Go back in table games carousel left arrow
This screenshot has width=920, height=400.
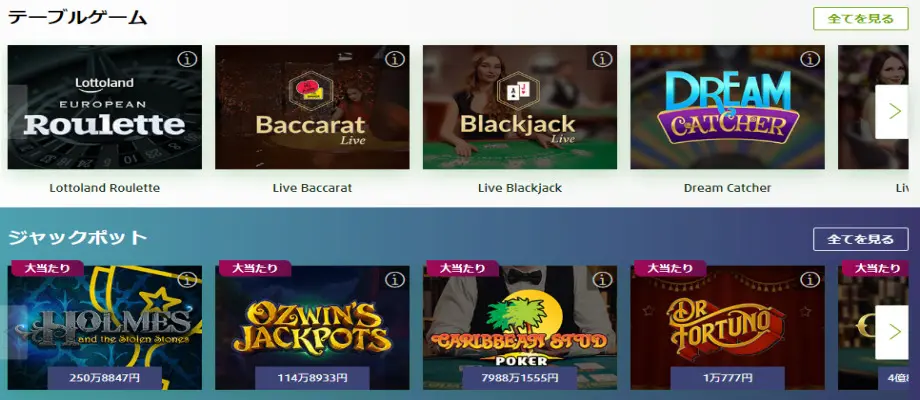pyautogui.click(x=16, y=111)
